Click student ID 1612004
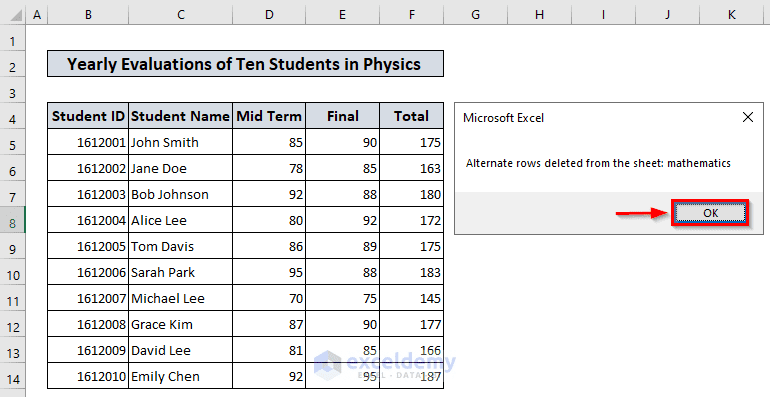Screen dimensions: 770x397 (88, 220)
